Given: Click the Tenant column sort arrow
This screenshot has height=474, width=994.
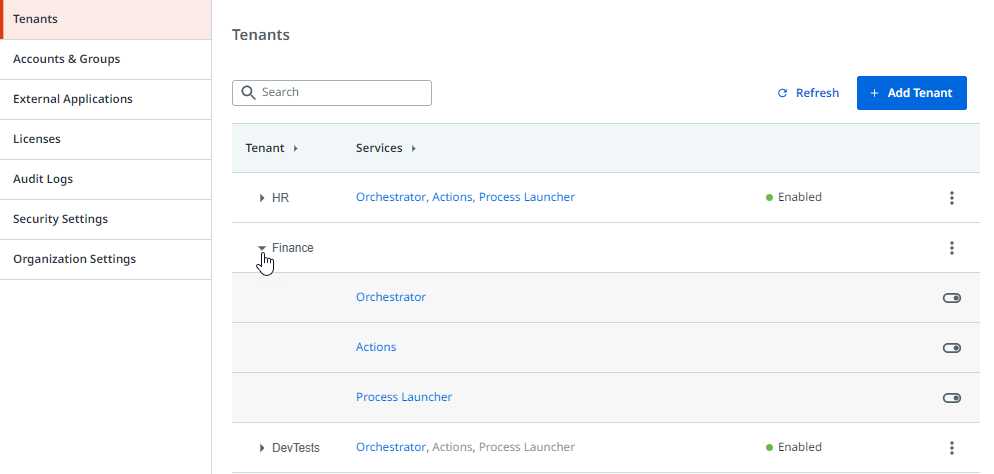Looking at the screenshot, I should 295,148.
